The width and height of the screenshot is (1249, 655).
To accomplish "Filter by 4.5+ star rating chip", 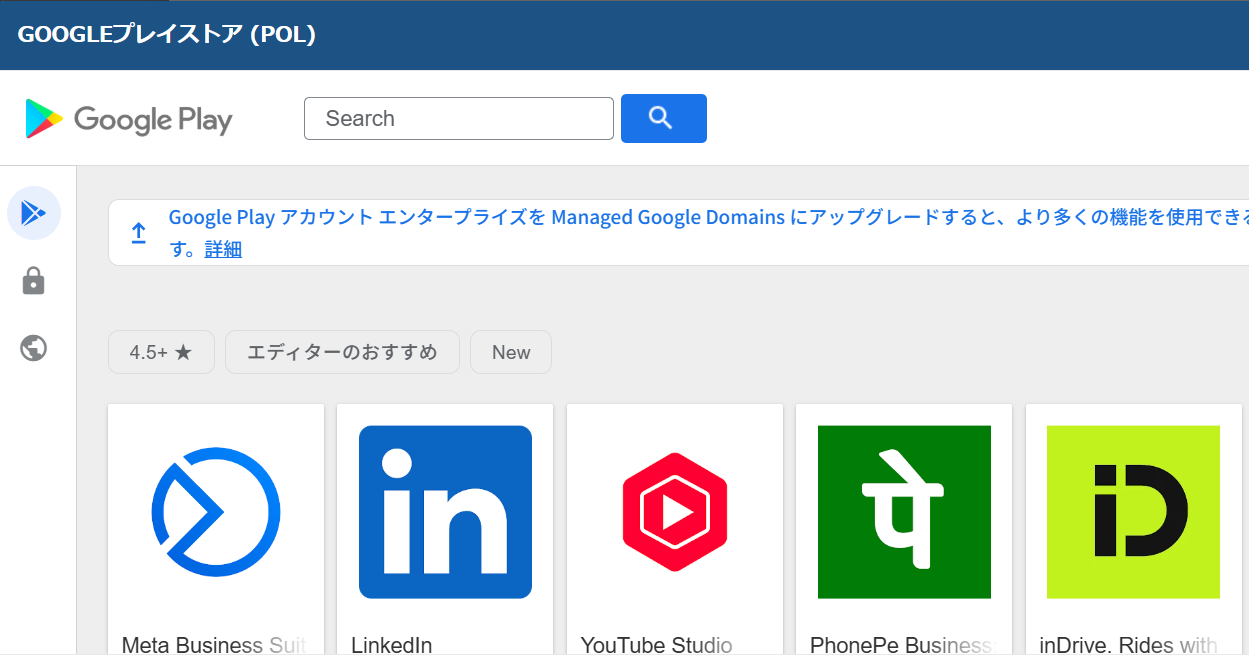I will coord(161,352).
